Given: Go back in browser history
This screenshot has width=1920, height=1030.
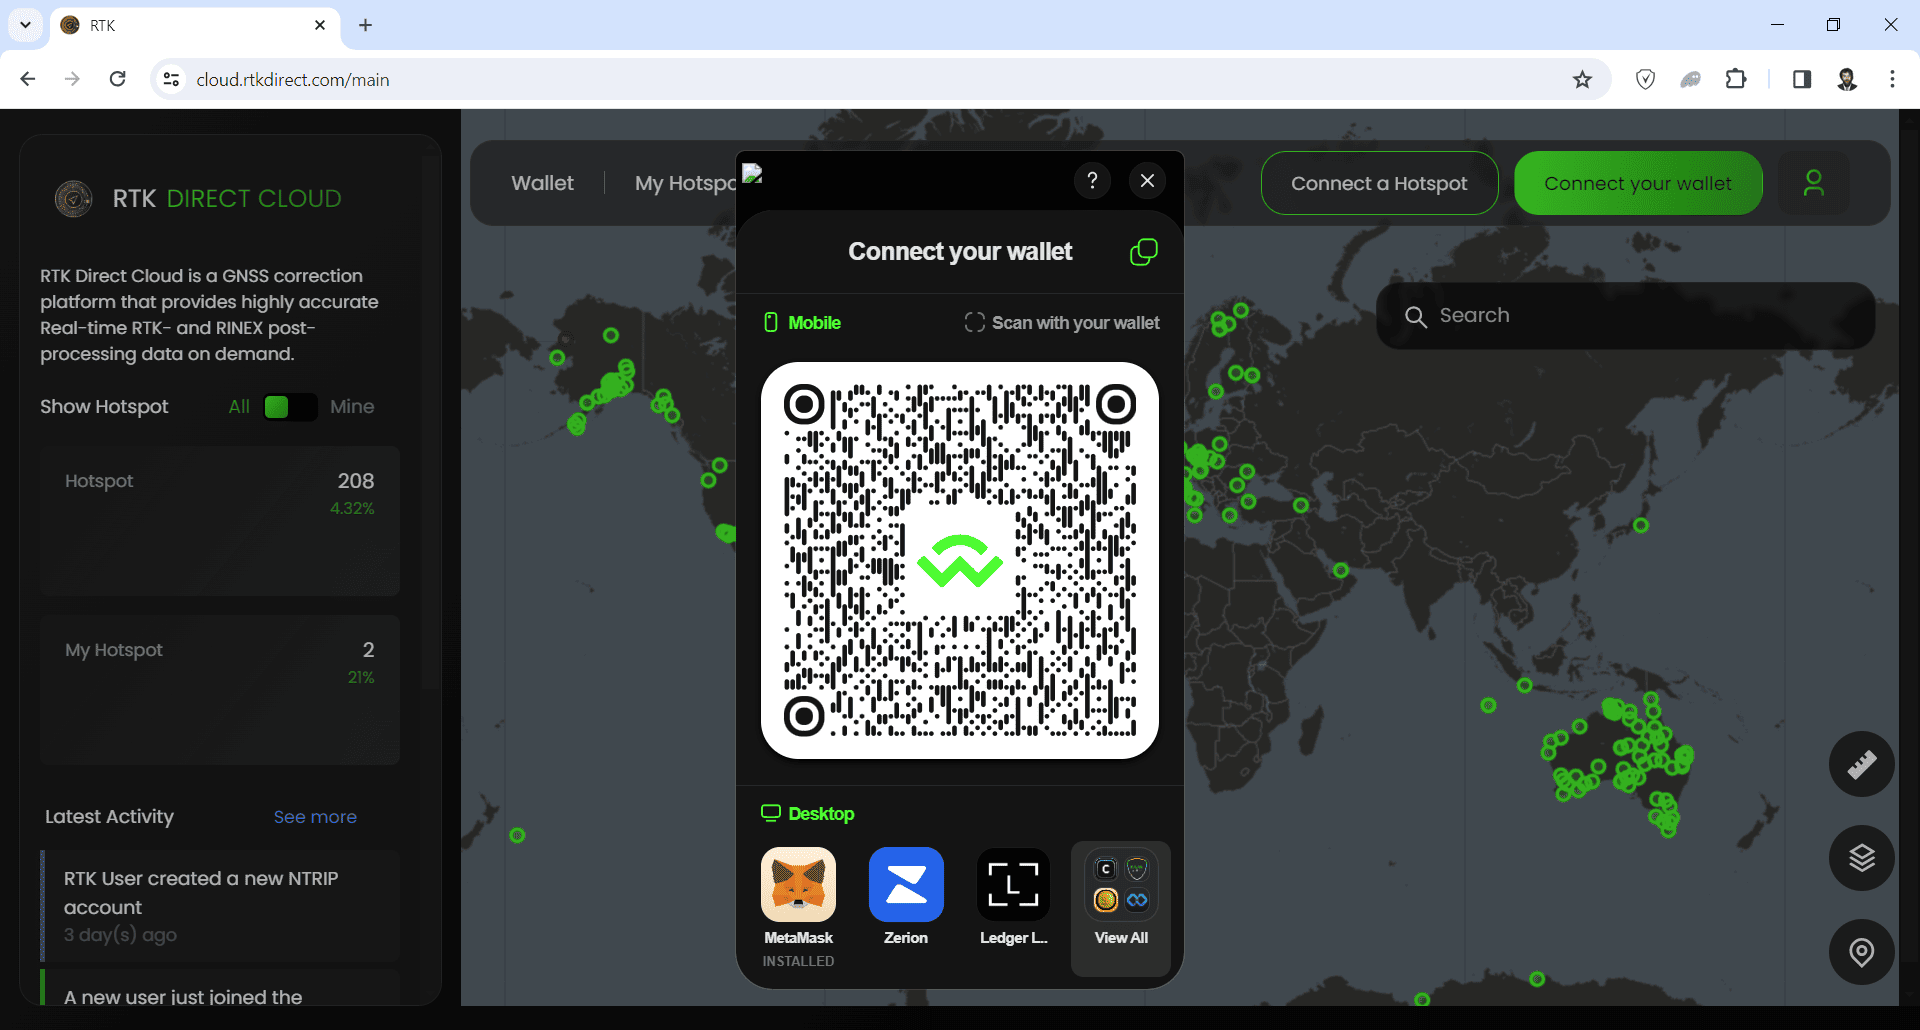Looking at the screenshot, I should click(x=28, y=79).
